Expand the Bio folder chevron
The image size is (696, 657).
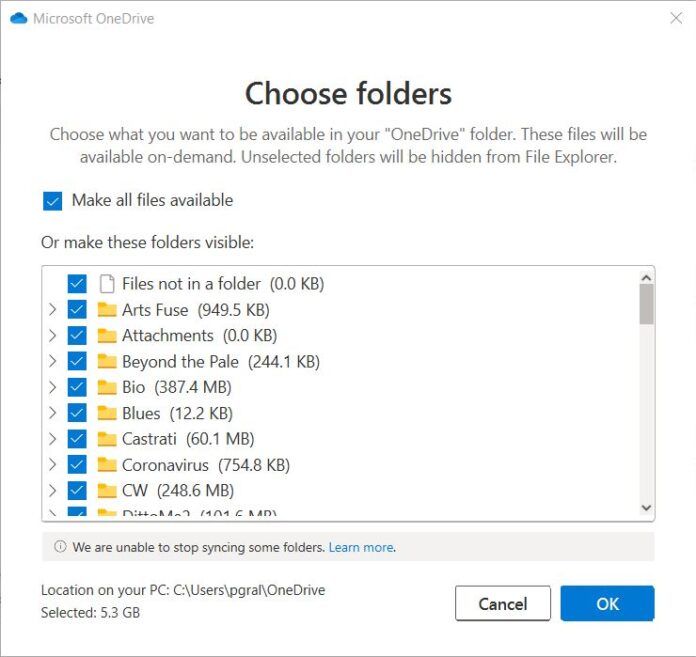click(x=52, y=387)
